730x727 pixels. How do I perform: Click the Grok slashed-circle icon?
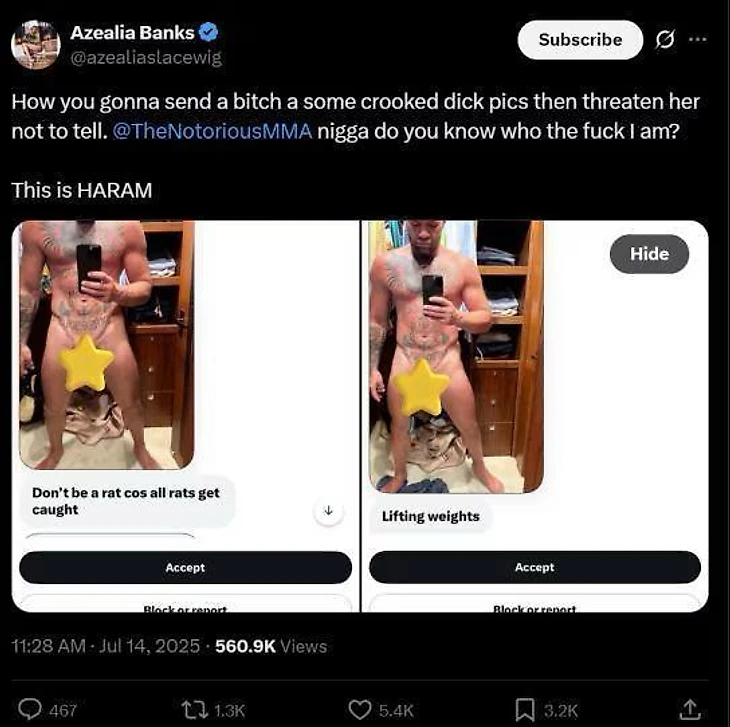(665, 40)
